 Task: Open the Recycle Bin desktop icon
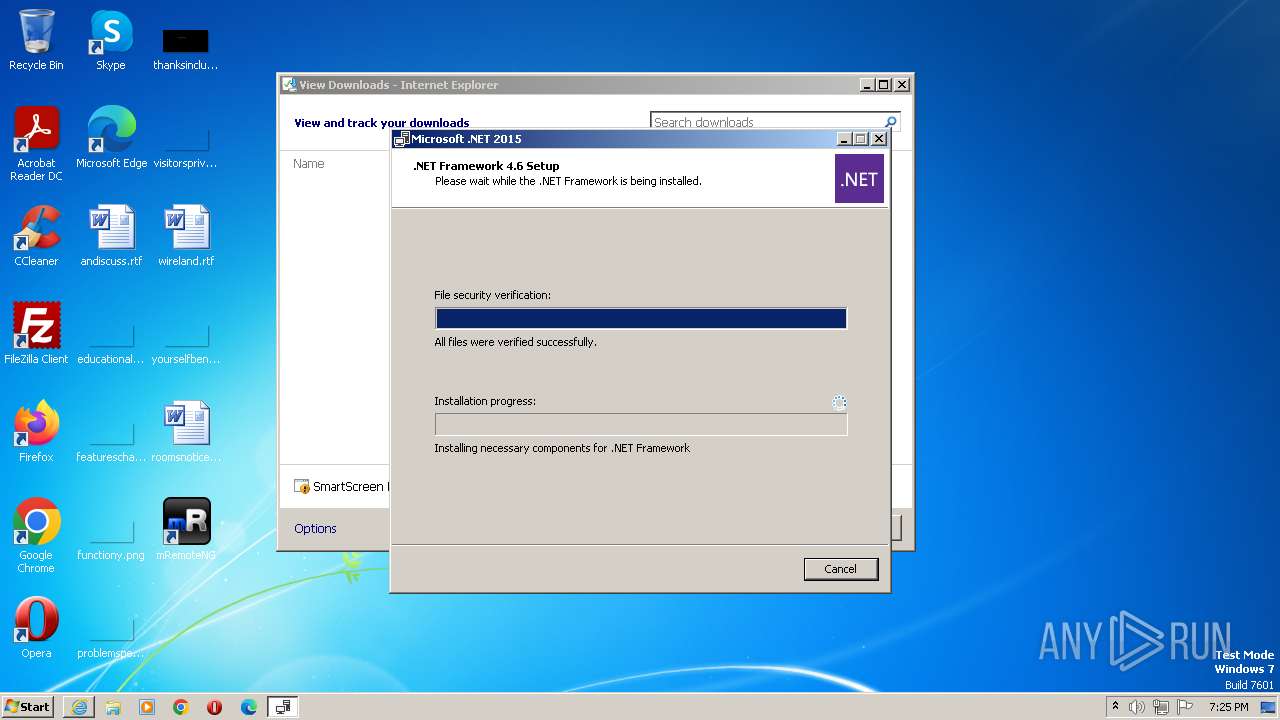[x=36, y=40]
